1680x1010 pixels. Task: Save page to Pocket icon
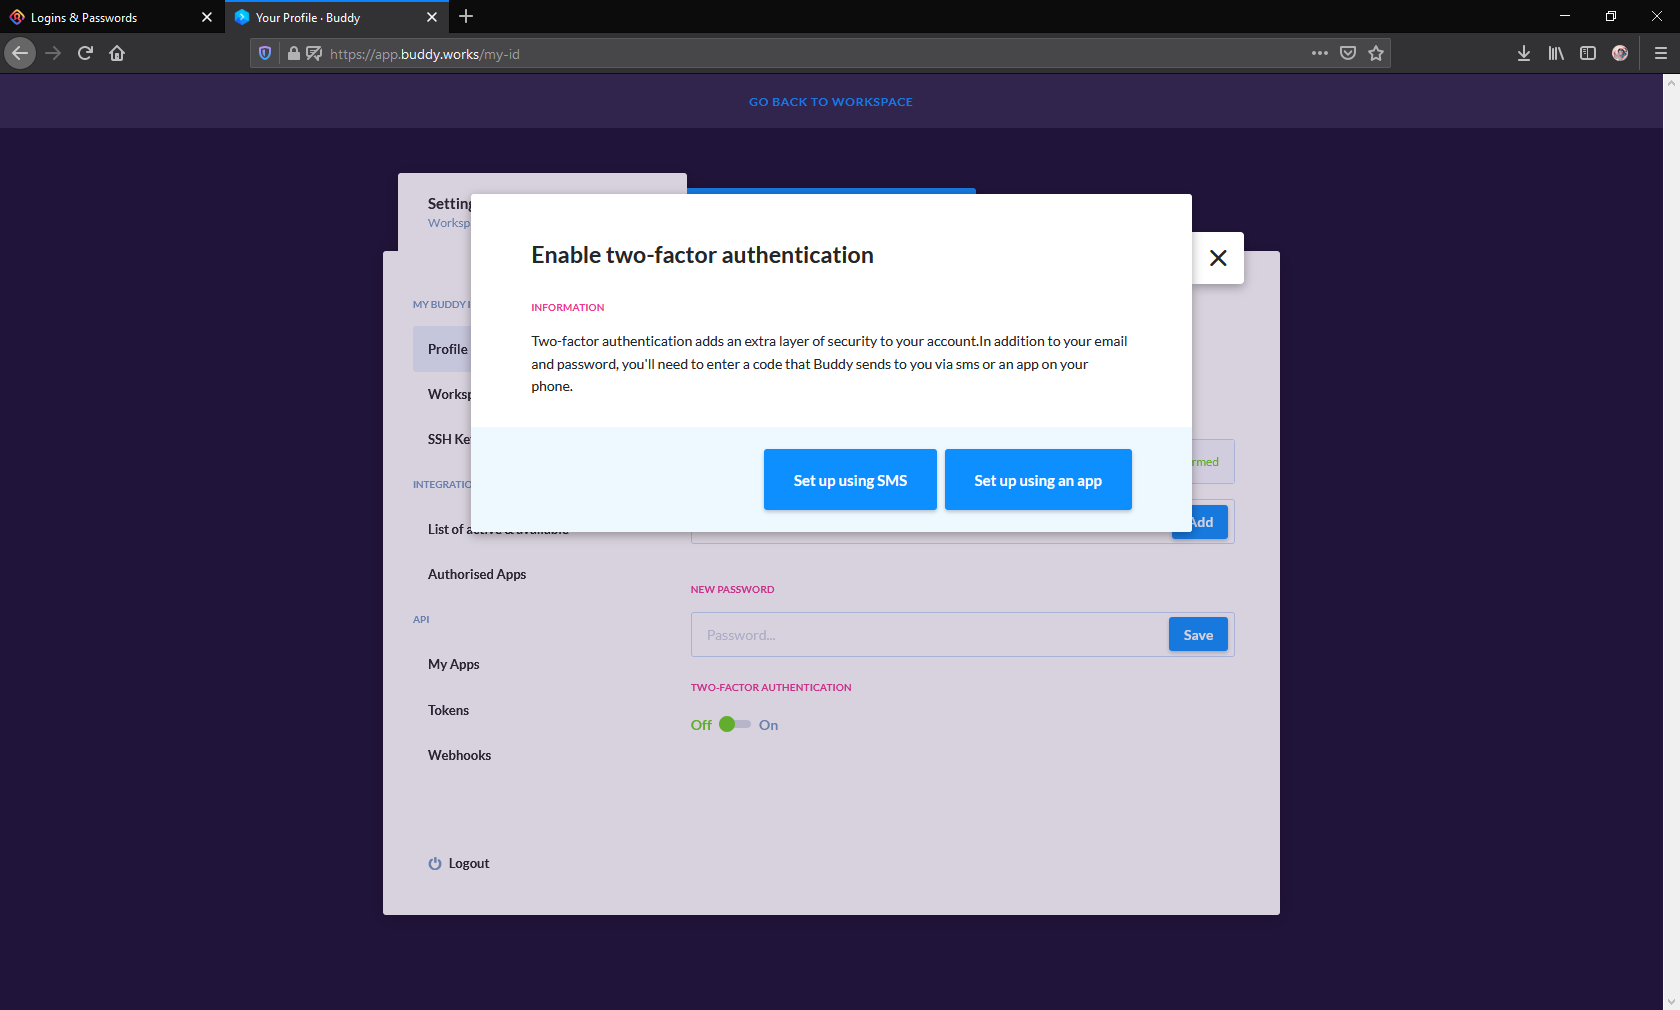tap(1348, 53)
